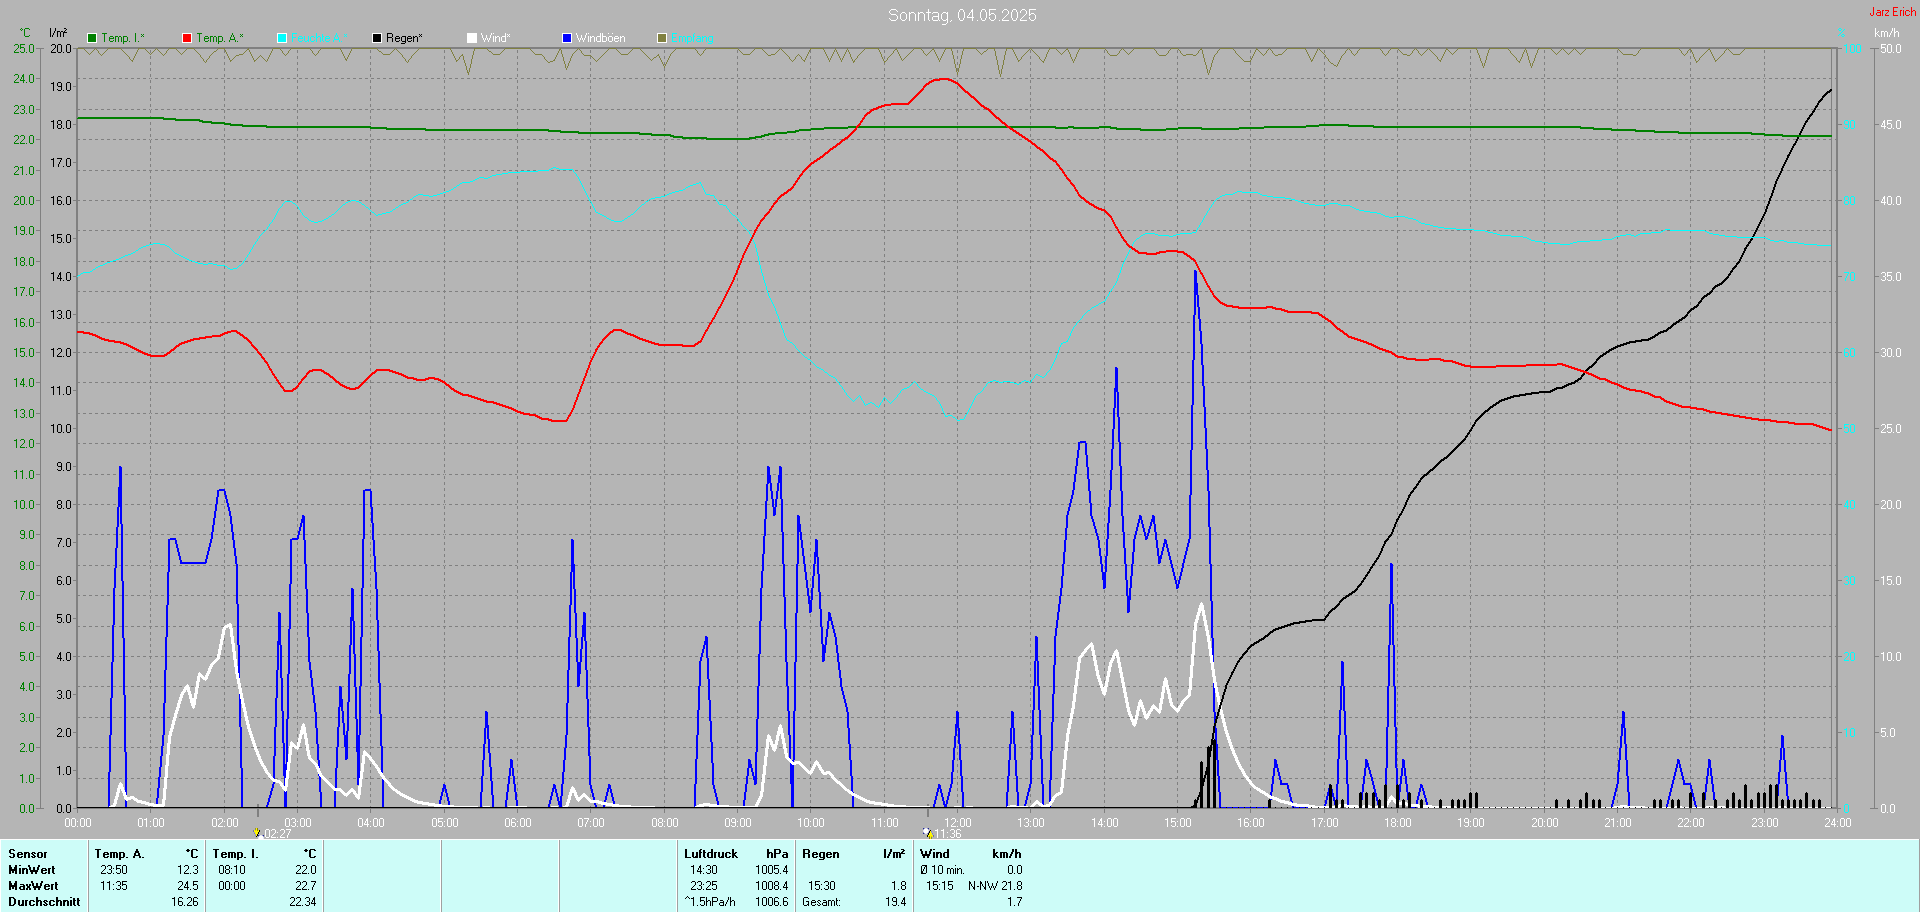Viewport: 1920px width, 912px height.
Task: Click the Luftdruck maximum value 1008.4
Action: pos(772,886)
